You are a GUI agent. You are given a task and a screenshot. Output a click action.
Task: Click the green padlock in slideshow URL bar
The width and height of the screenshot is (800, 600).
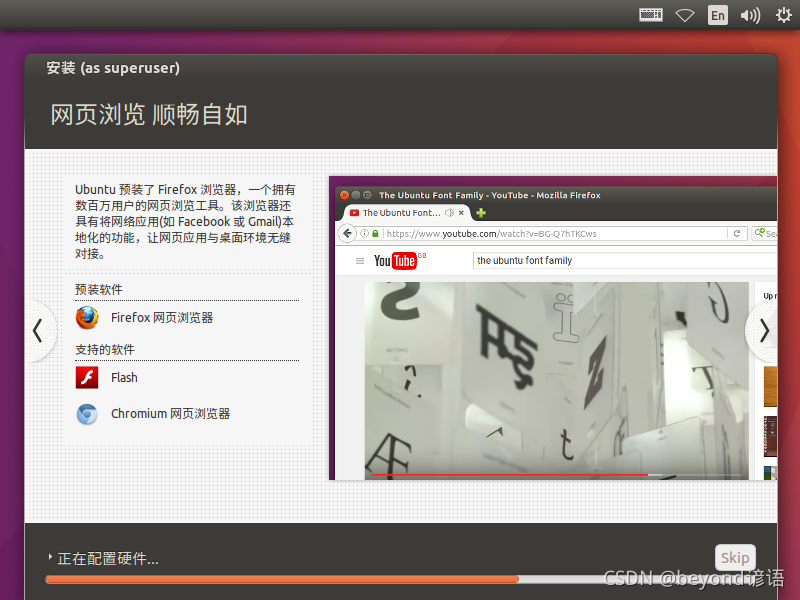[x=375, y=234]
